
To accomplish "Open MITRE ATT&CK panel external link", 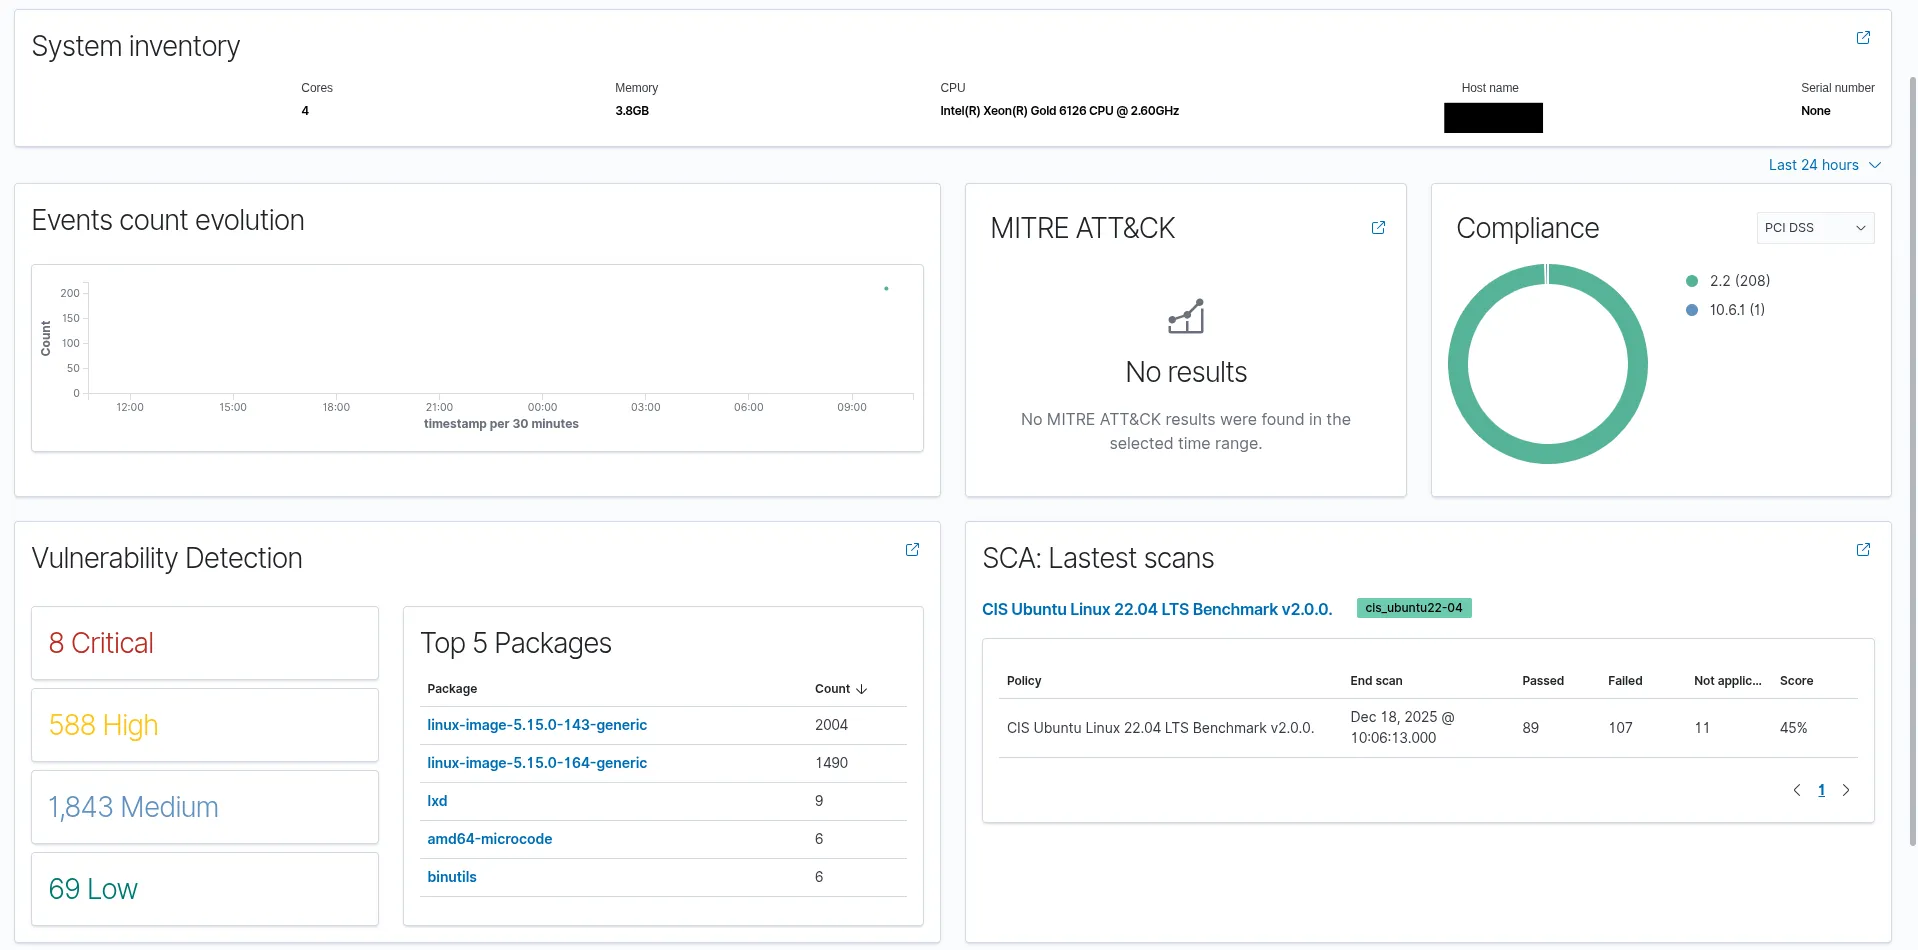I will (x=1379, y=228).
